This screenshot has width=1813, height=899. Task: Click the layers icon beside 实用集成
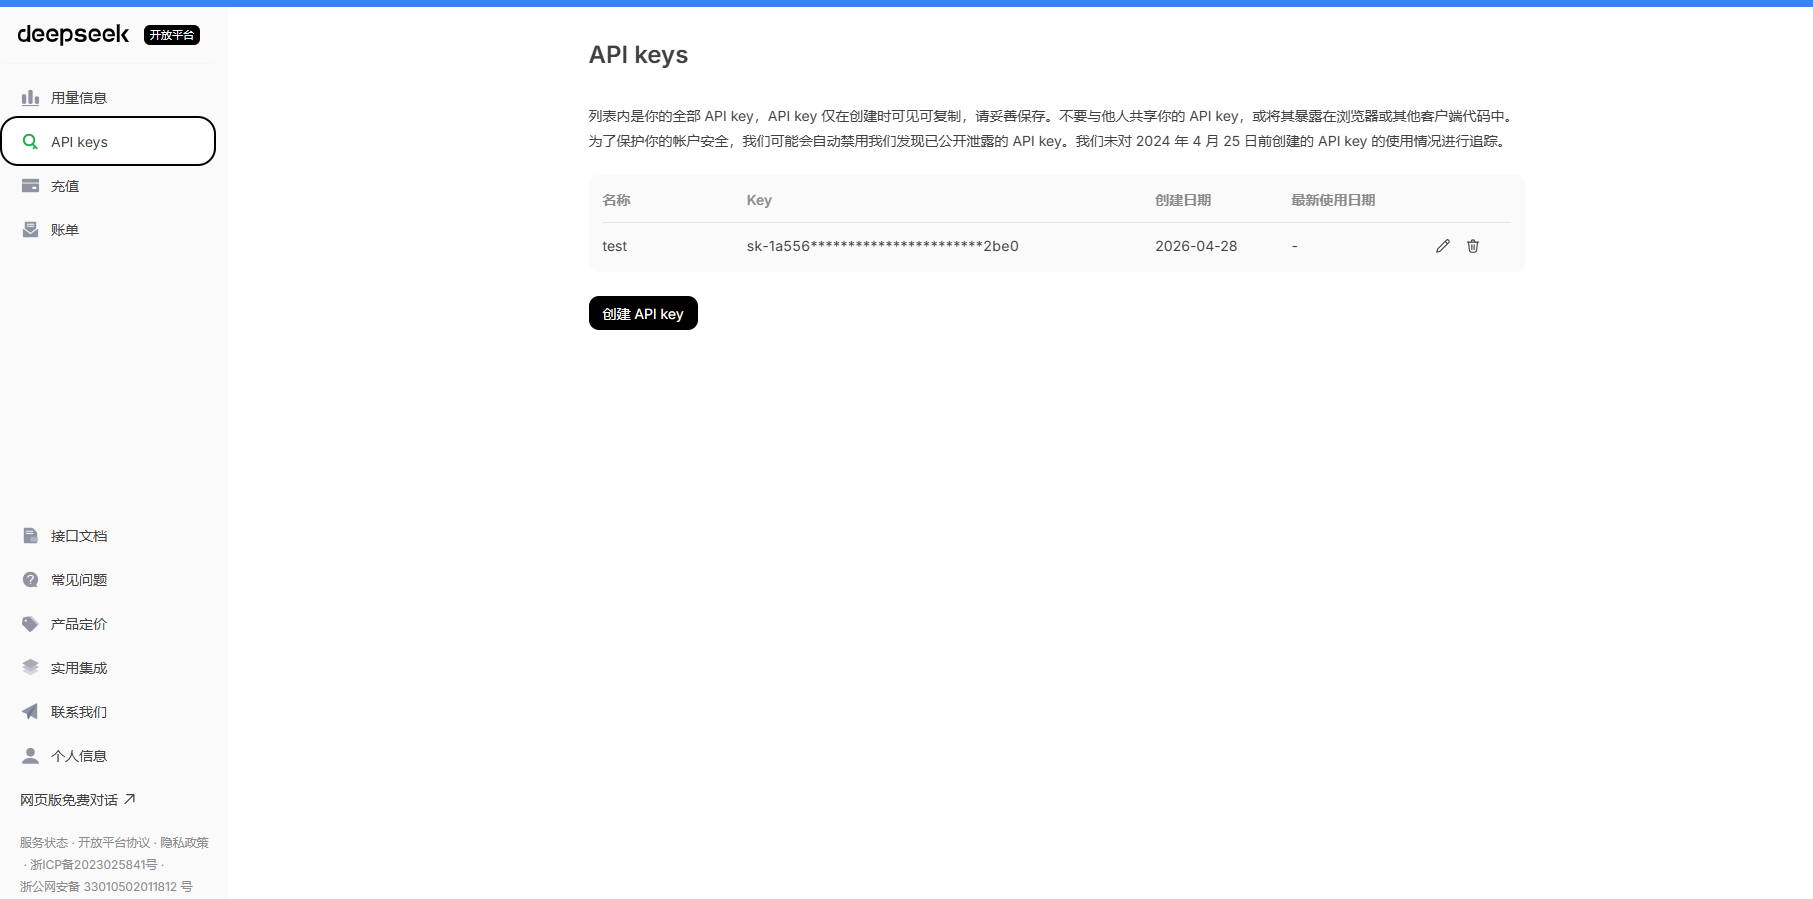(x=30, y=668)
